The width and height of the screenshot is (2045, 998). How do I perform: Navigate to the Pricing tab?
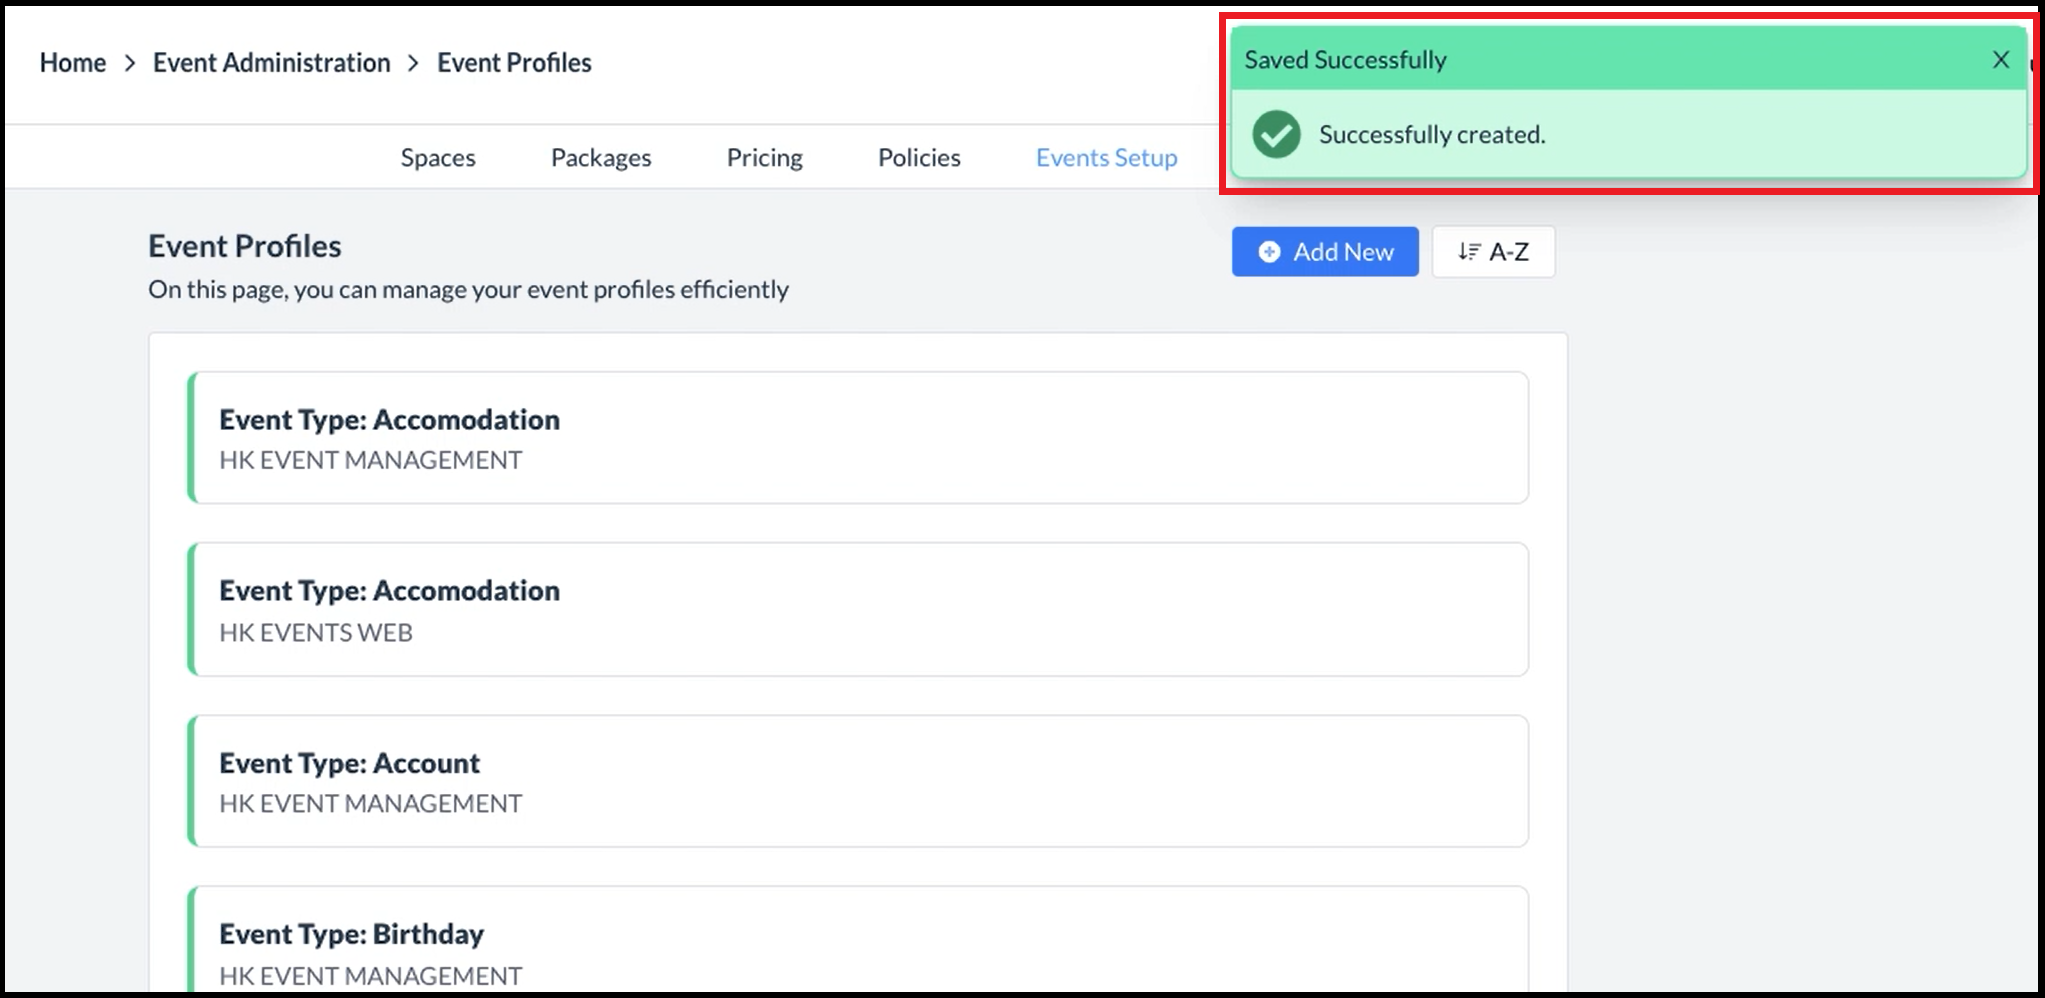[x=764, y=158]
